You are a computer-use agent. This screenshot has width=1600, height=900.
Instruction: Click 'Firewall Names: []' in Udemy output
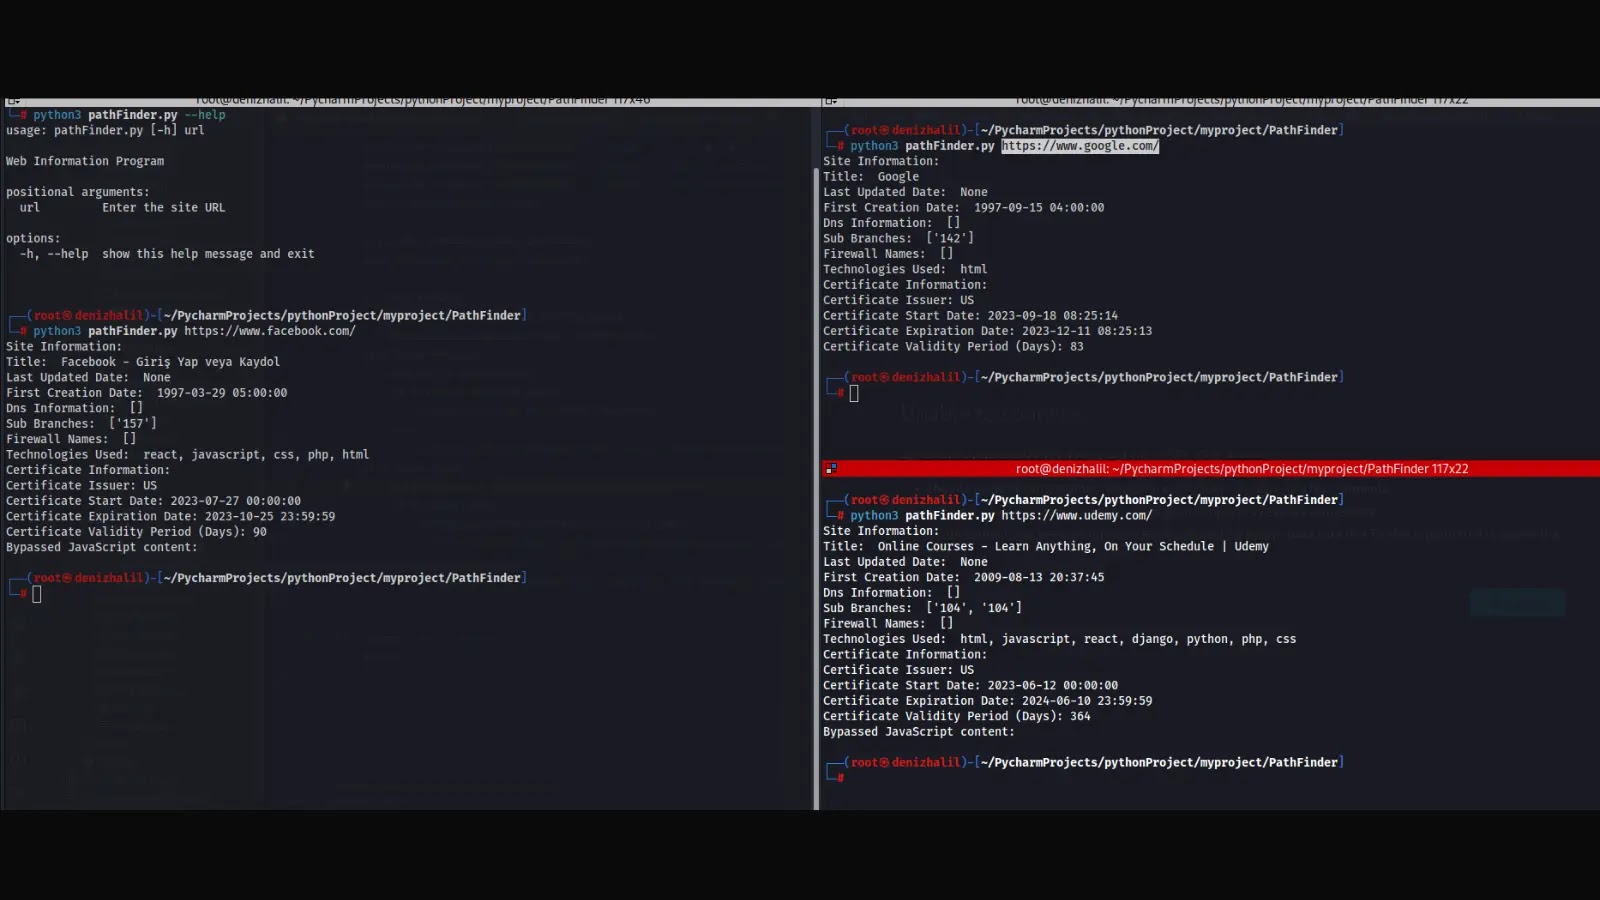point(888,623)
